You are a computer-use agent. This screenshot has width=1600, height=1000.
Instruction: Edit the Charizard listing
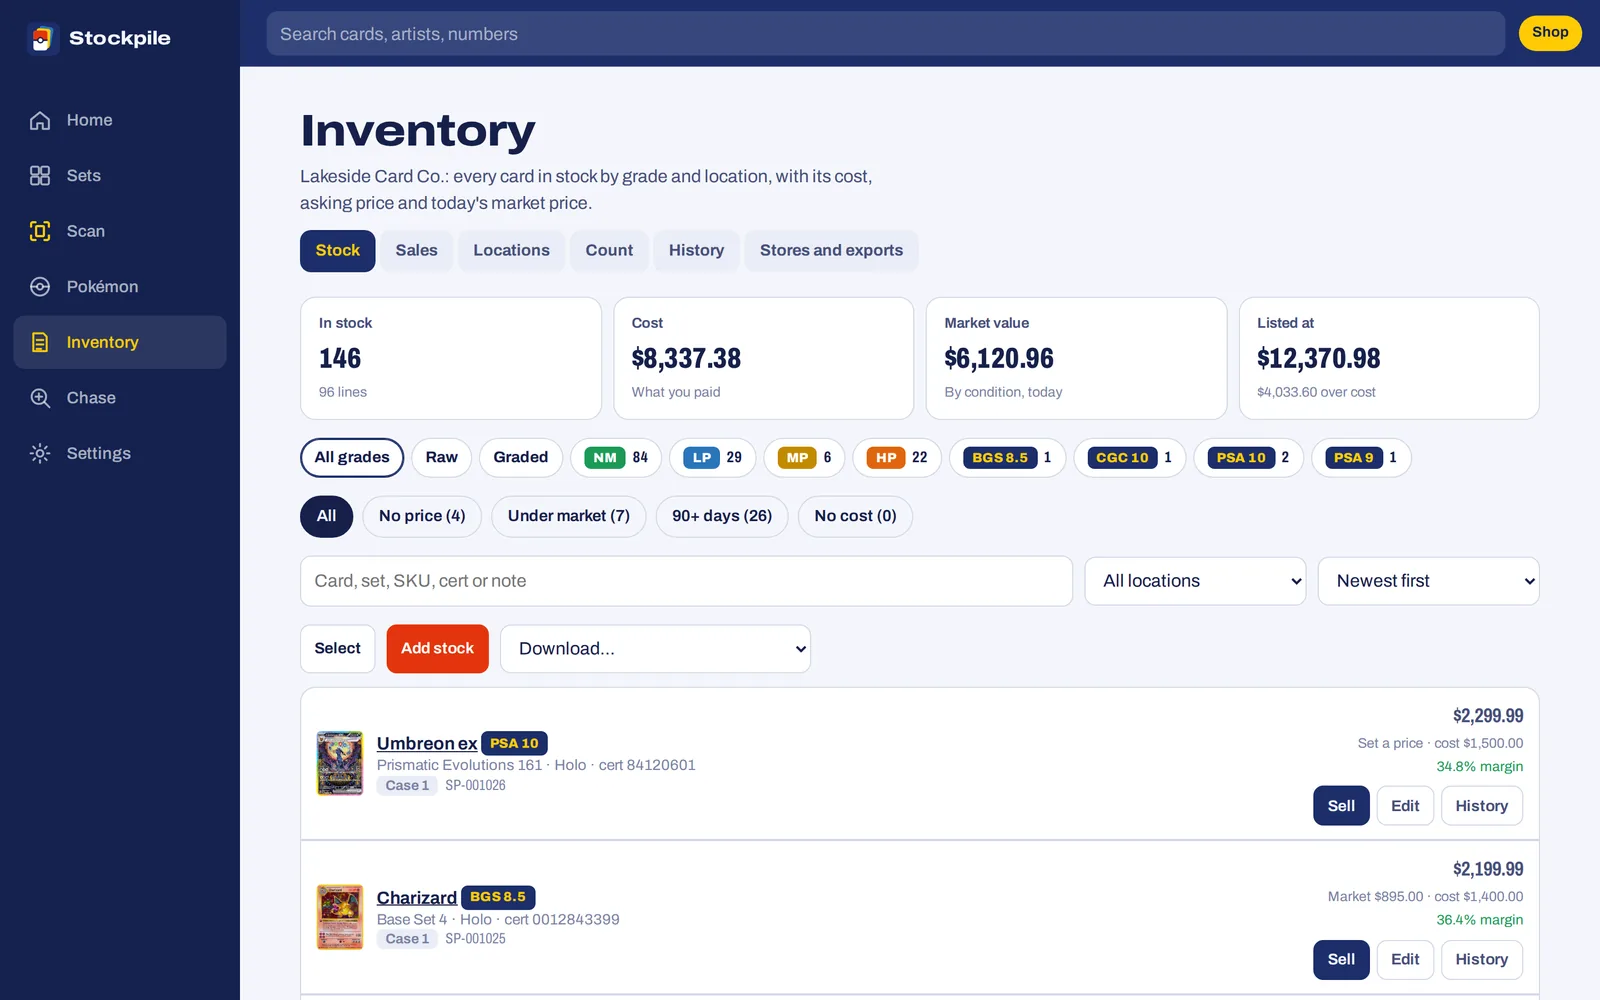1405,960
